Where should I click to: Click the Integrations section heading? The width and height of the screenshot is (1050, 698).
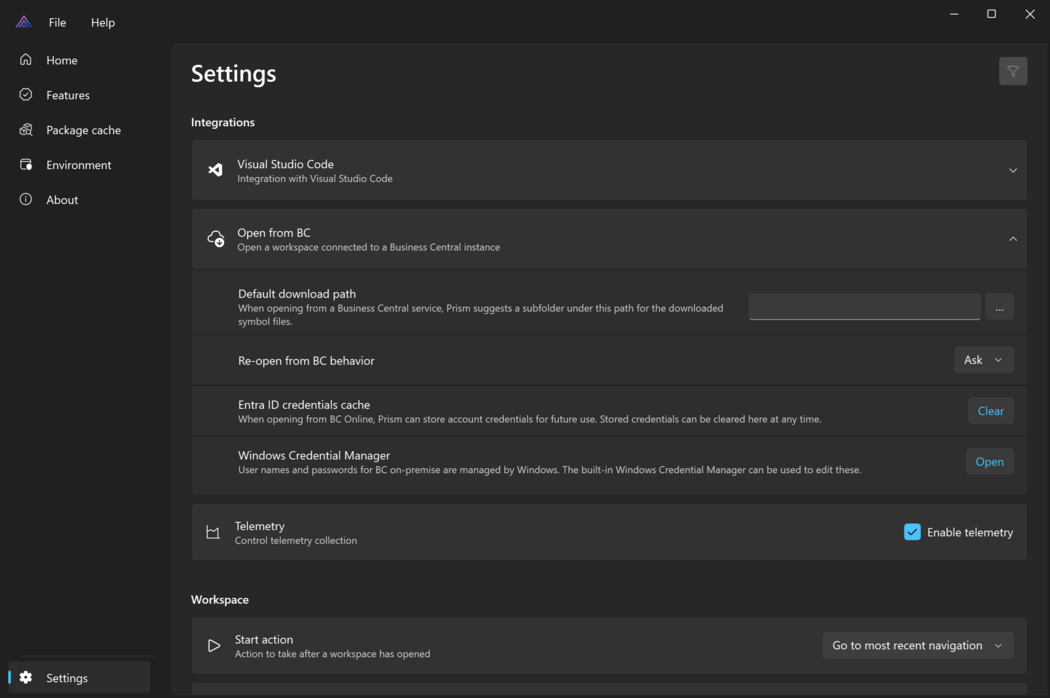222,122
